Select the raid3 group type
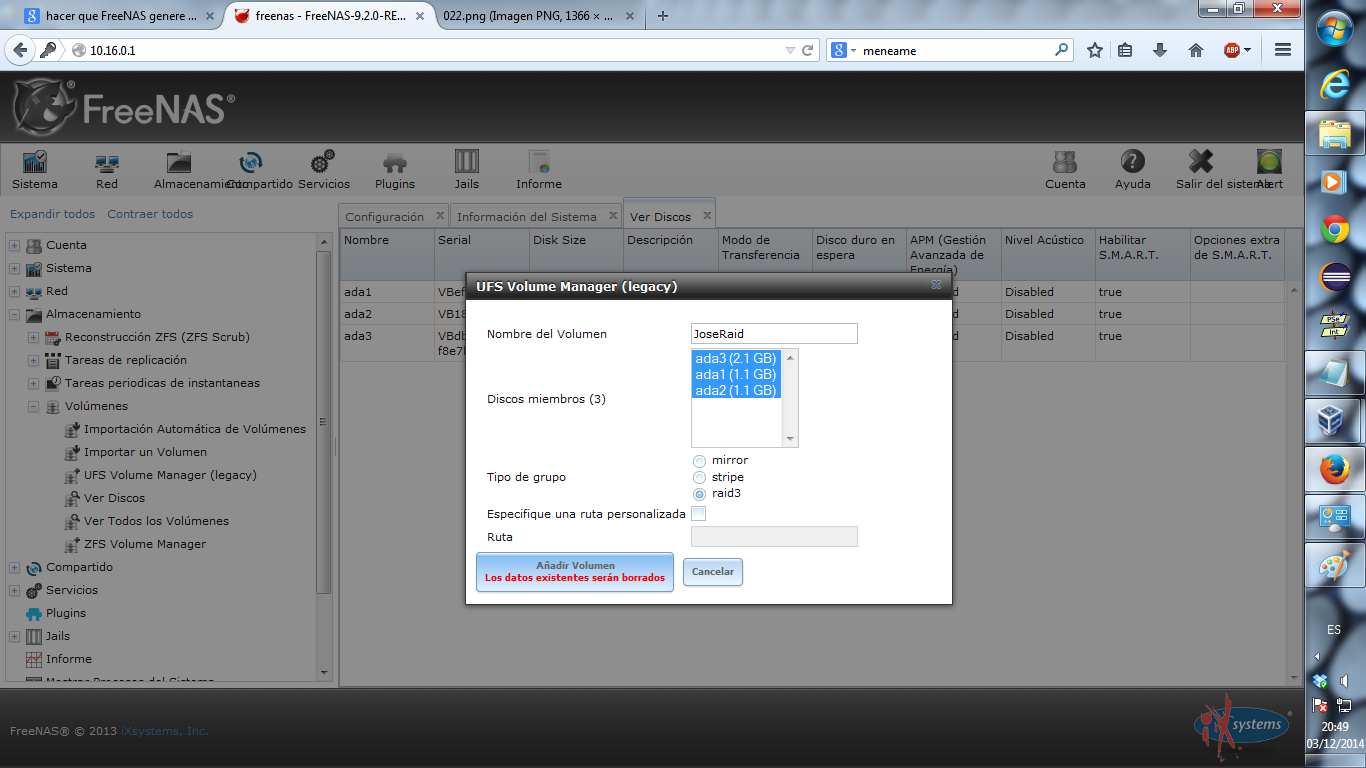The image size is (1366, 768). click(699, 494)
